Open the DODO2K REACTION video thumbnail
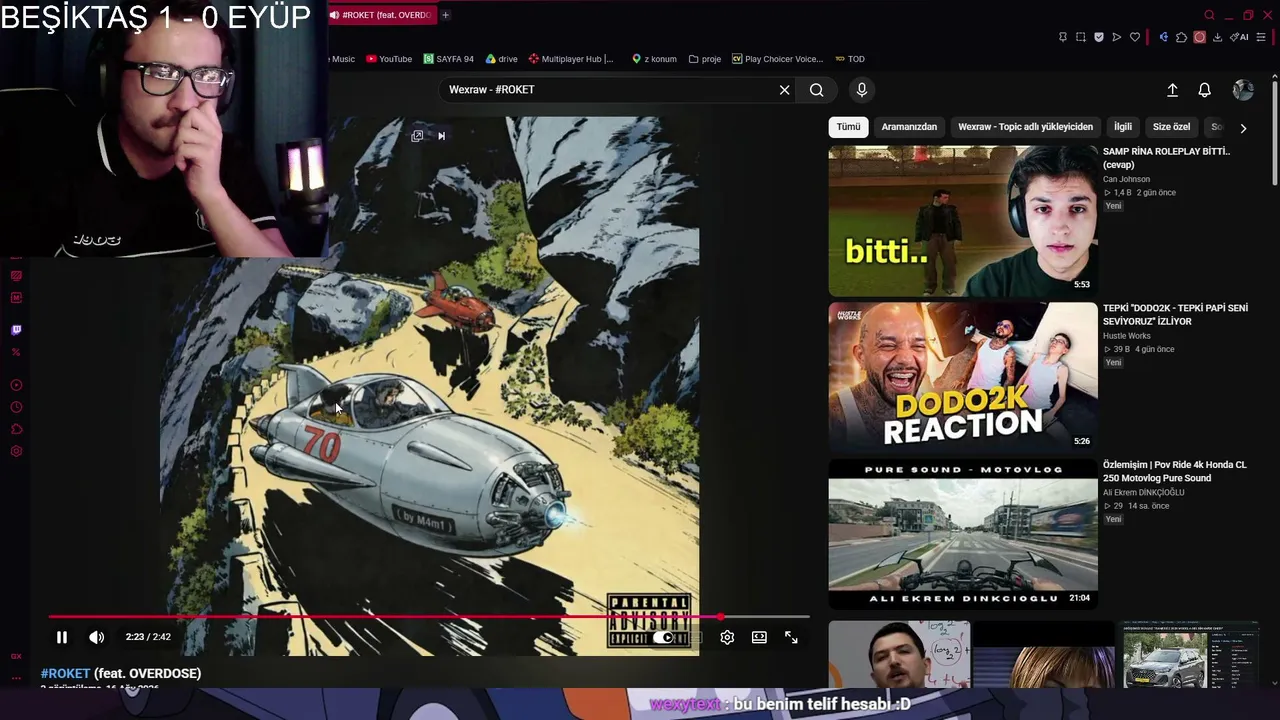The image size is (1280, 720). 963,378
